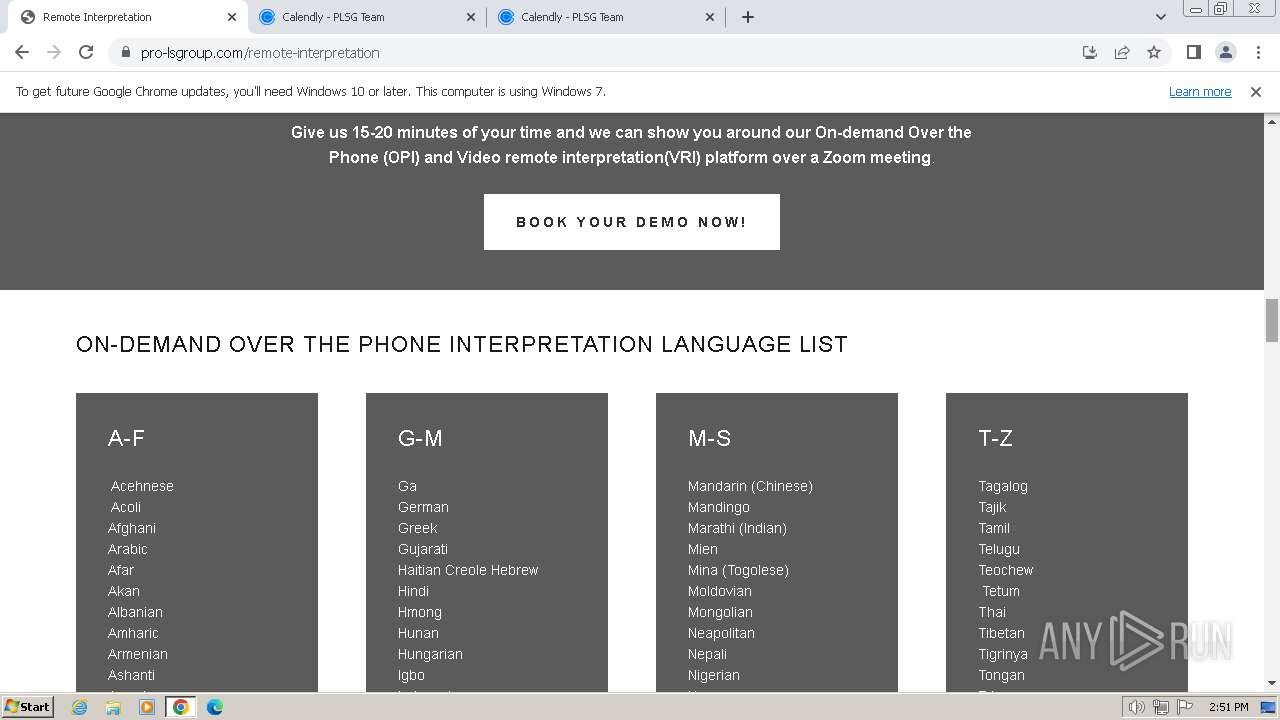Viewport: 1280px width, 720px height.
Task: Select Gujarati in G-M list
Action: (x=423, y=549)
